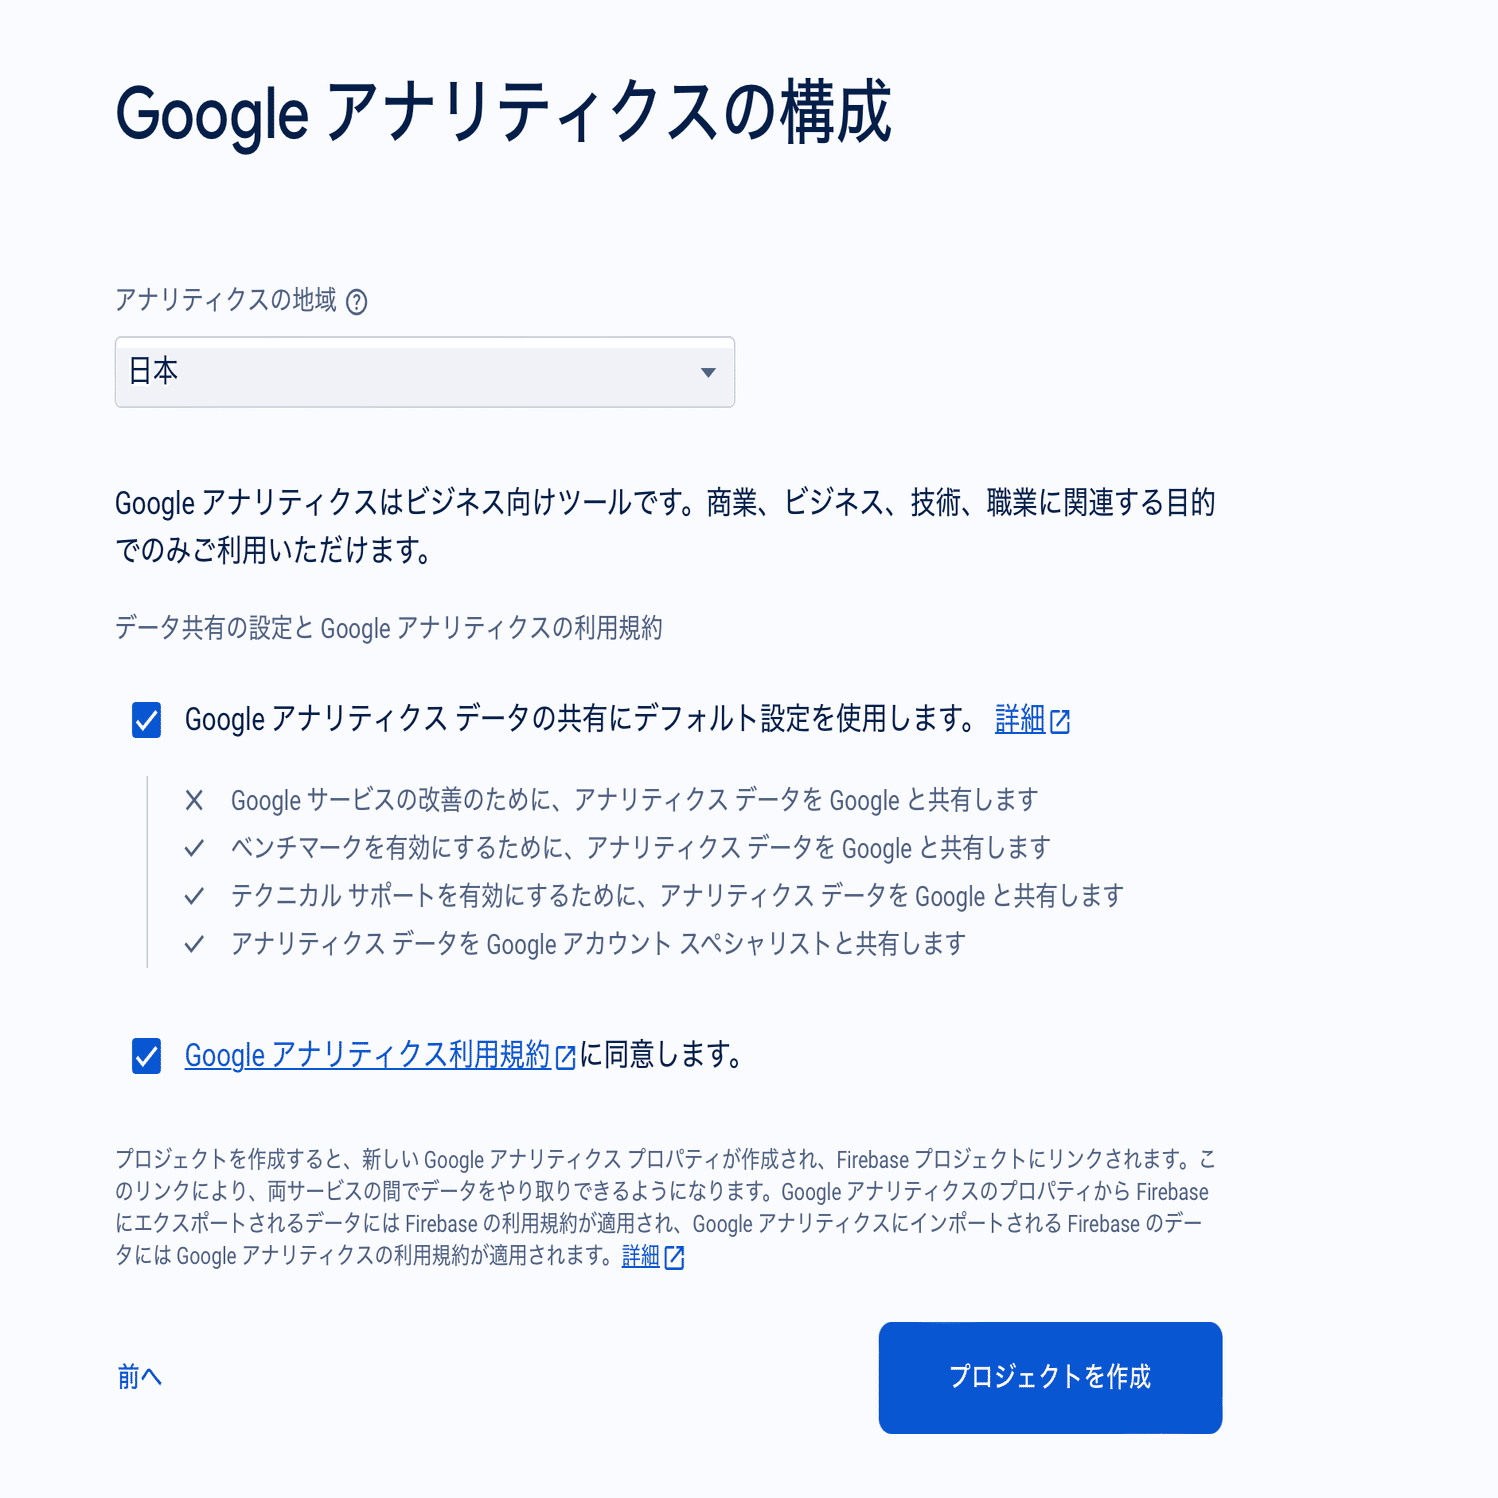Screen dimensions: 1498x1498
Task: Open the 詳細 link after default settings text
Action: click(1019, 719)
